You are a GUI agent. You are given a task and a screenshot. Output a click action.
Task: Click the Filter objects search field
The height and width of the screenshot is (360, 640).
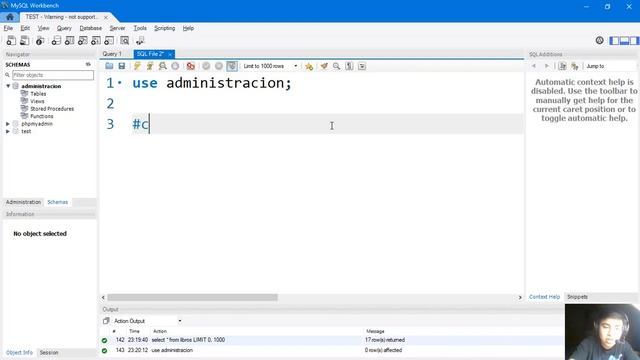(53, 75)
